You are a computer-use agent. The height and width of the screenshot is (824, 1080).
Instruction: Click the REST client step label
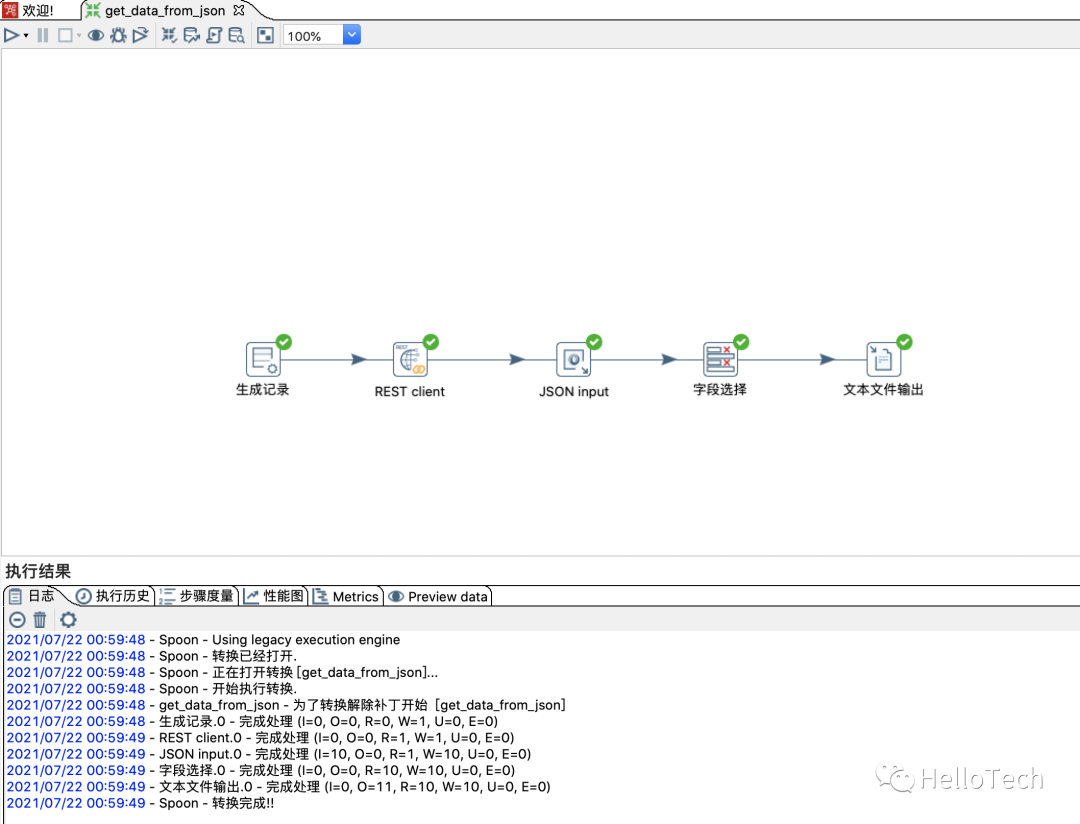point(410,391)
